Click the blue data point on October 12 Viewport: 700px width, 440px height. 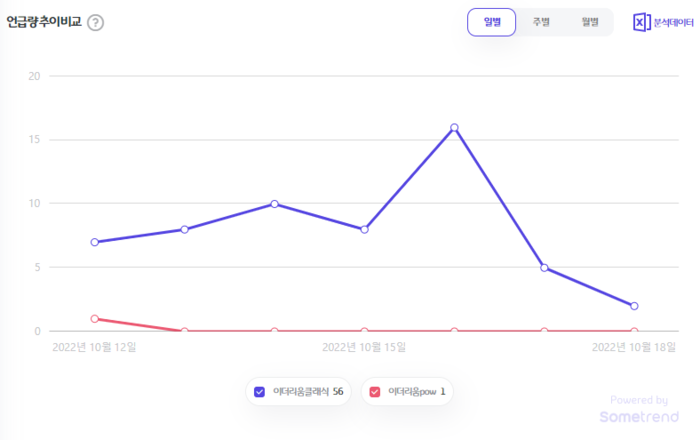point(95,242)
